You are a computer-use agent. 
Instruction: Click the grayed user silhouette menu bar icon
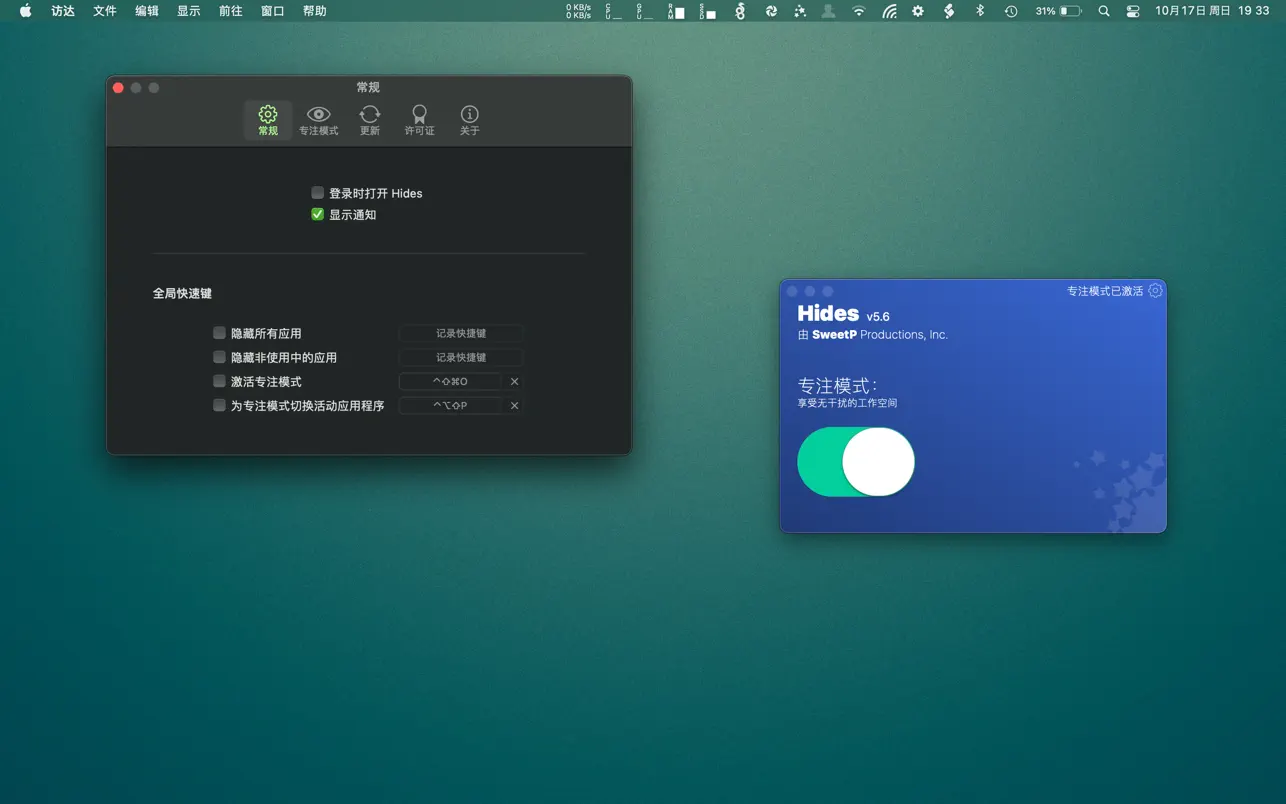[x=828, y=11]
